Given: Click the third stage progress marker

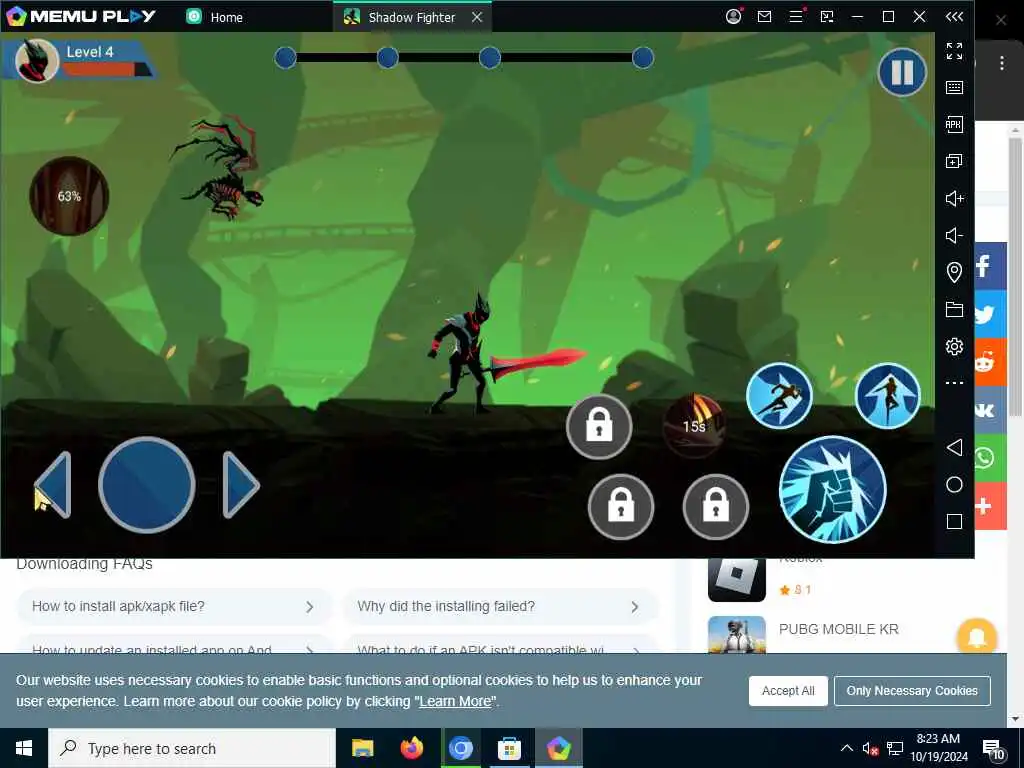Looking at the screenshot, I should tap(490, 58).
